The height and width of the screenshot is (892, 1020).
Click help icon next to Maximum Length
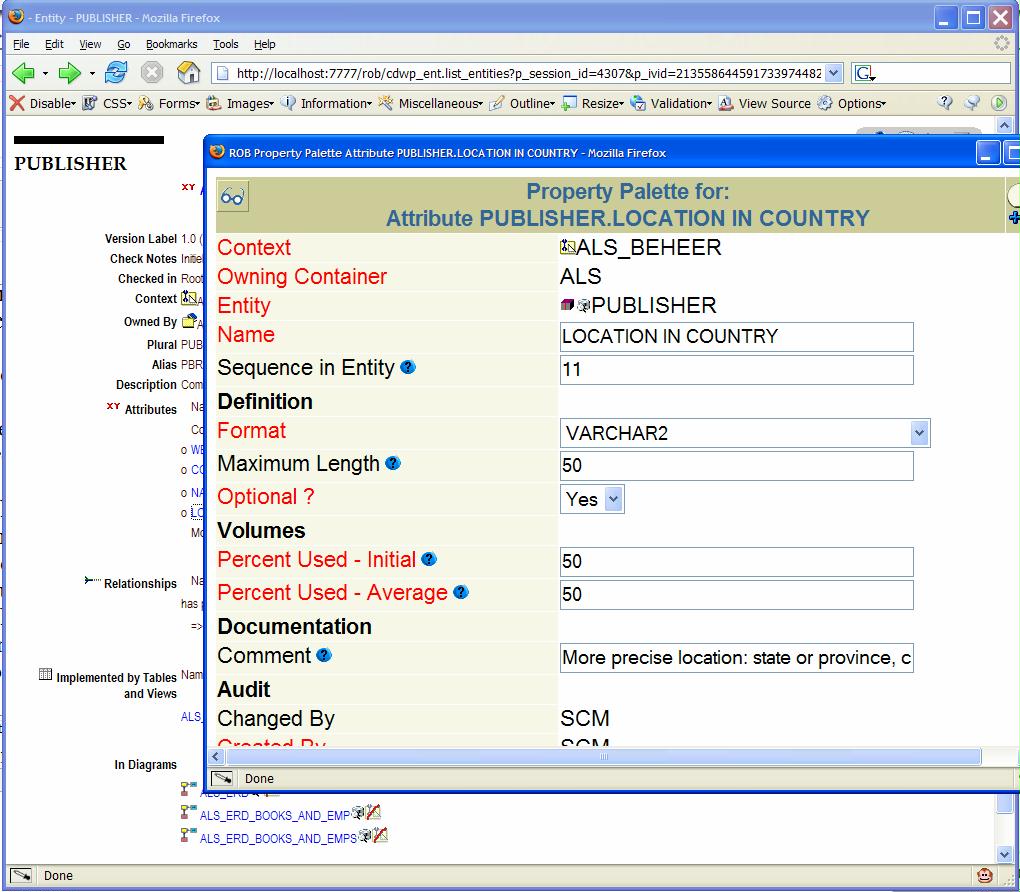(x=393, y=464)
